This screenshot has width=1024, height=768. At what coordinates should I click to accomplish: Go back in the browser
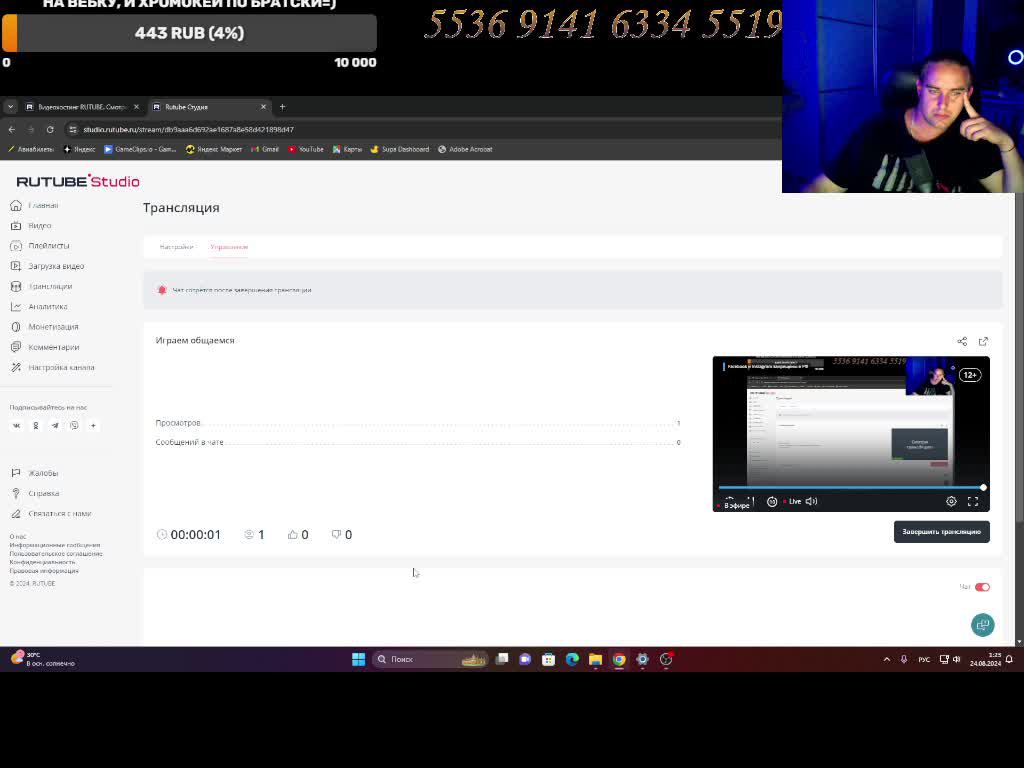12,130
